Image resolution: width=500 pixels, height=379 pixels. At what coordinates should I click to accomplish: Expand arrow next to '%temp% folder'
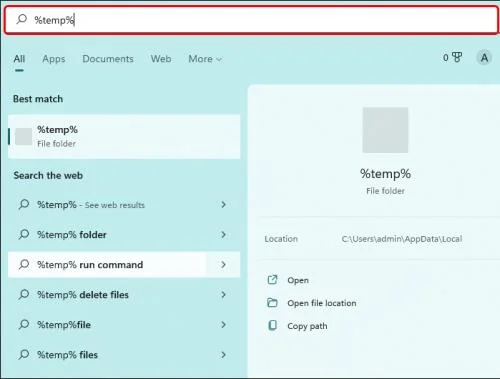click(x=223, y=235)
